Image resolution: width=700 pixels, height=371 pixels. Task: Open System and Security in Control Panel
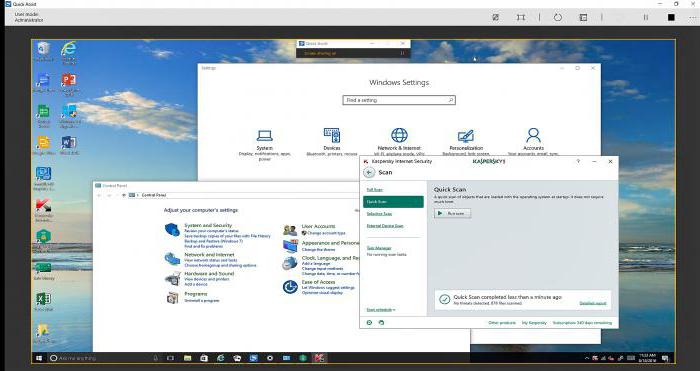pos(208,225)
